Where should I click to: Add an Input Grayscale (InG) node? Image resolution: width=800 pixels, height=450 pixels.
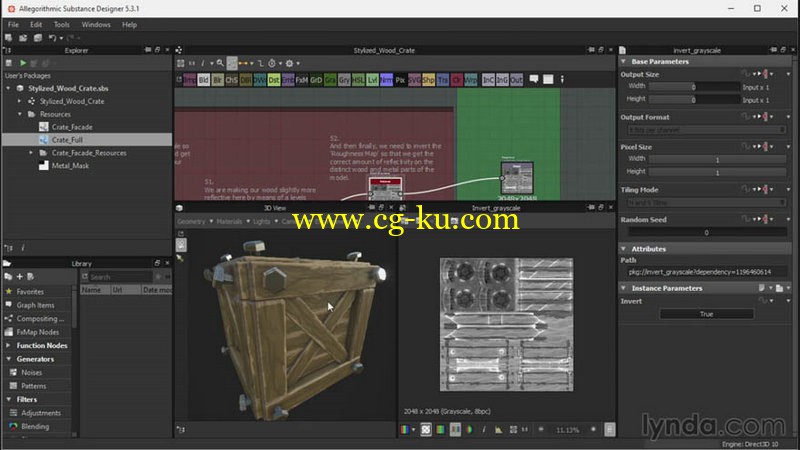(x=503, y=80)
